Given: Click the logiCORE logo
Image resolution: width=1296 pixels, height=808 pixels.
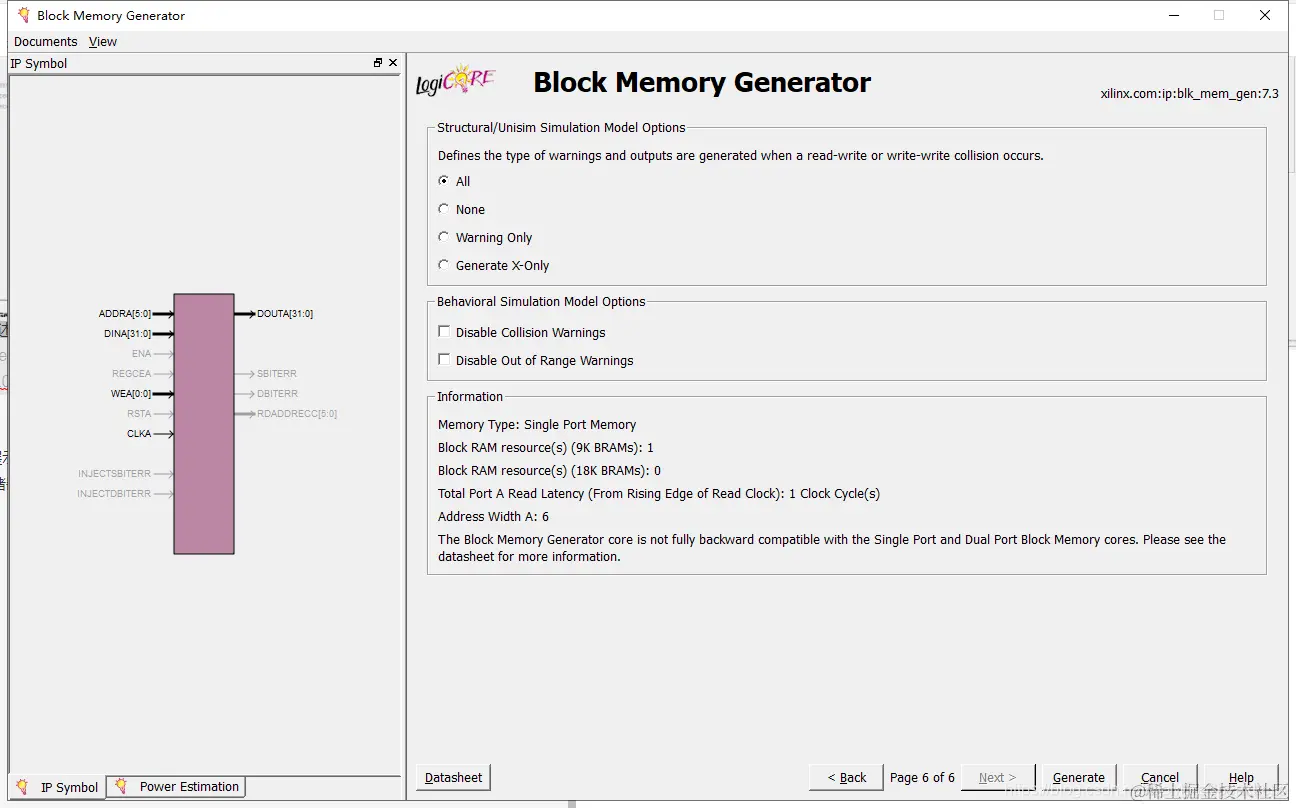Looking at the screenshot, I should pyautogui.click(x=455, y=81).
